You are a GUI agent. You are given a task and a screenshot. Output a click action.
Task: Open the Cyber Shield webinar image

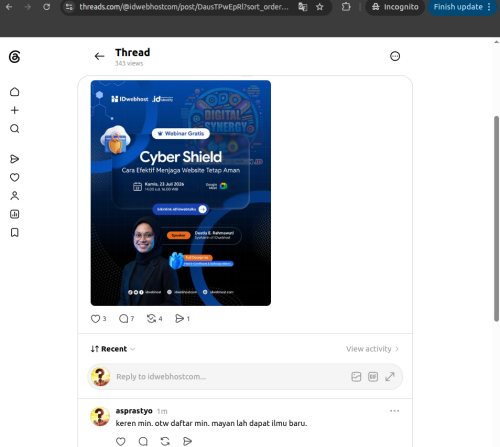pos(181,193)
